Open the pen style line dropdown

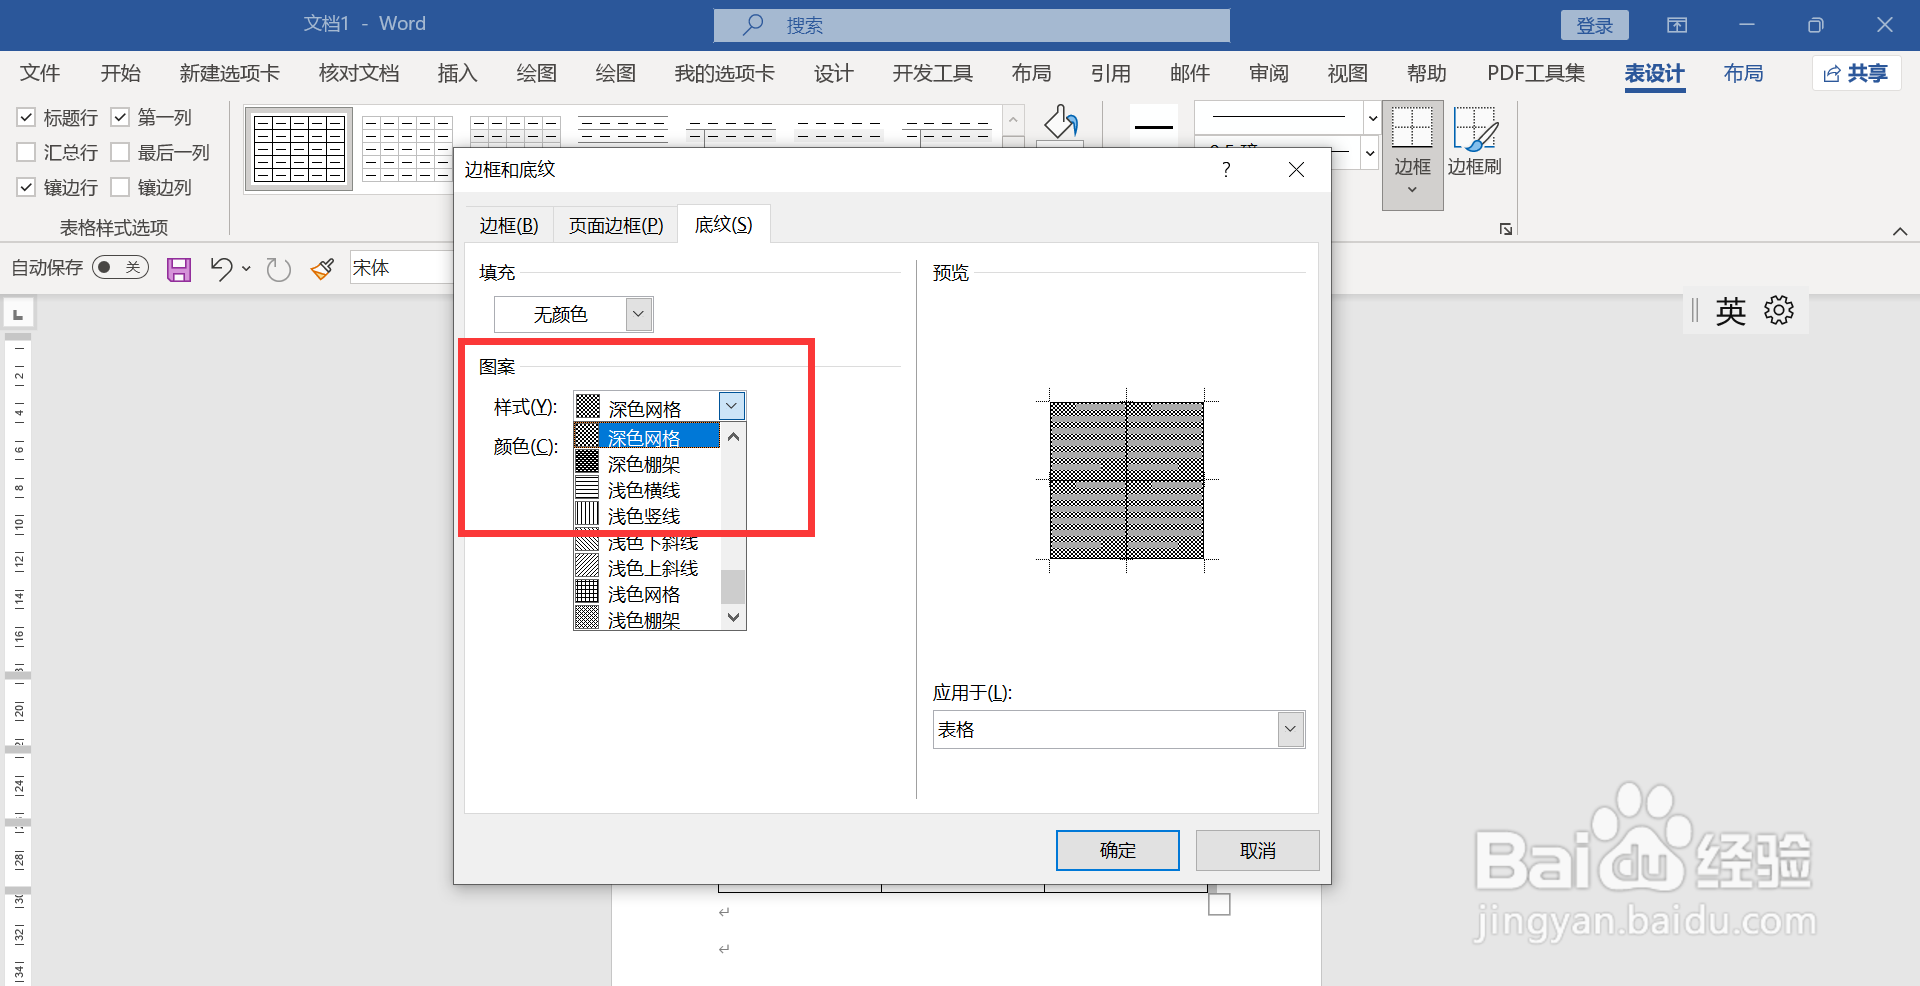tap(1373, 118)
